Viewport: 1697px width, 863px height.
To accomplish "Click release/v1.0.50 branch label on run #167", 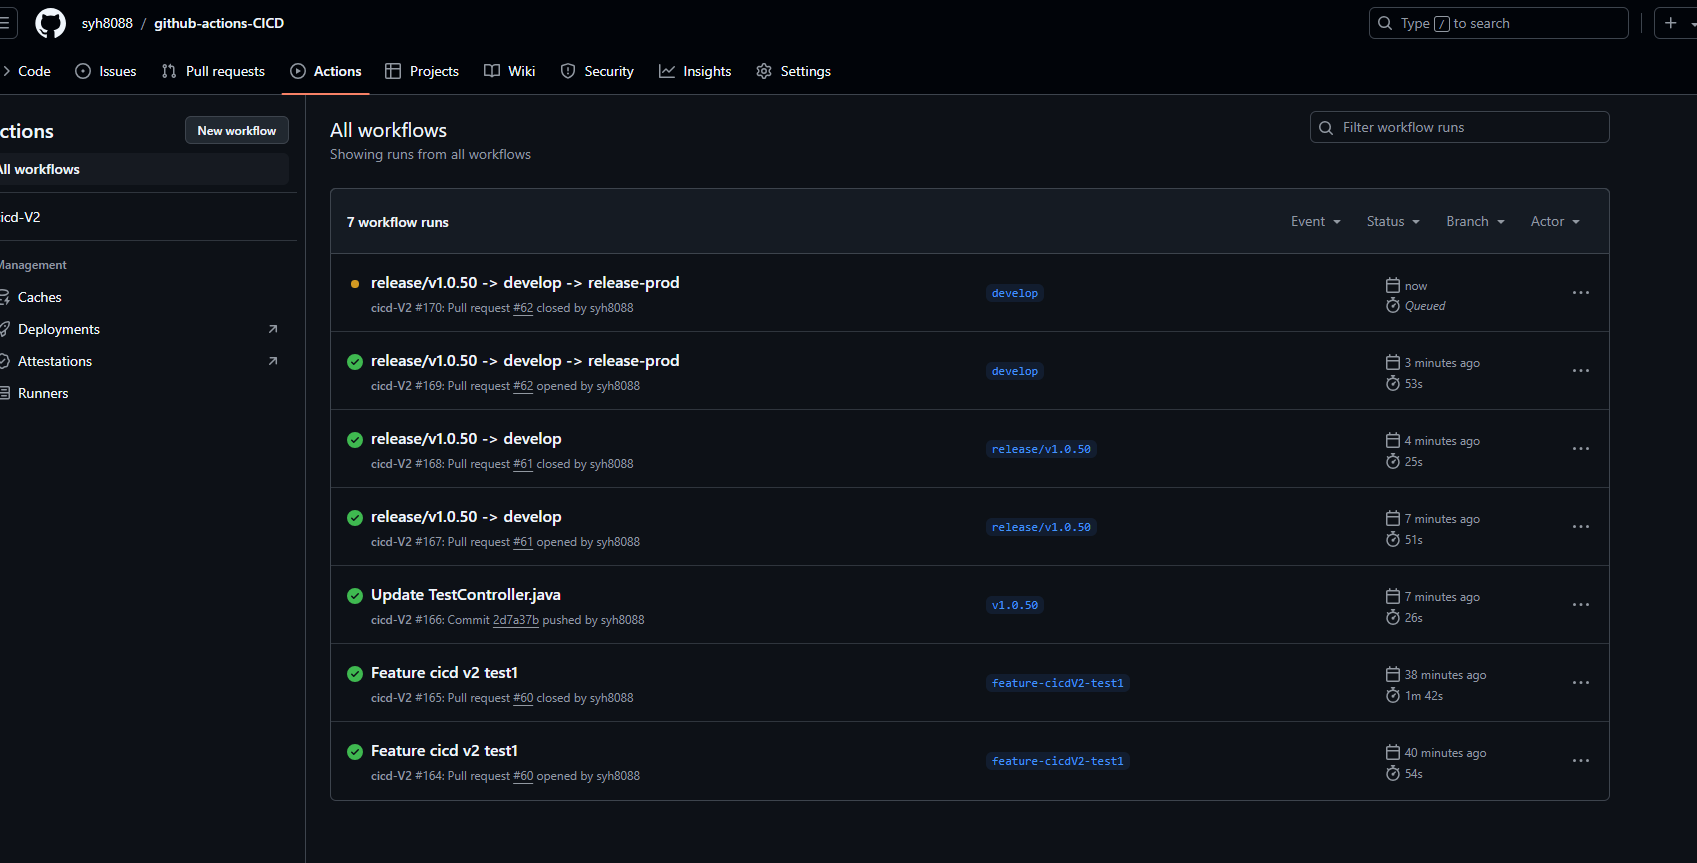I will pyautogui.click(x=1041, y=527).
